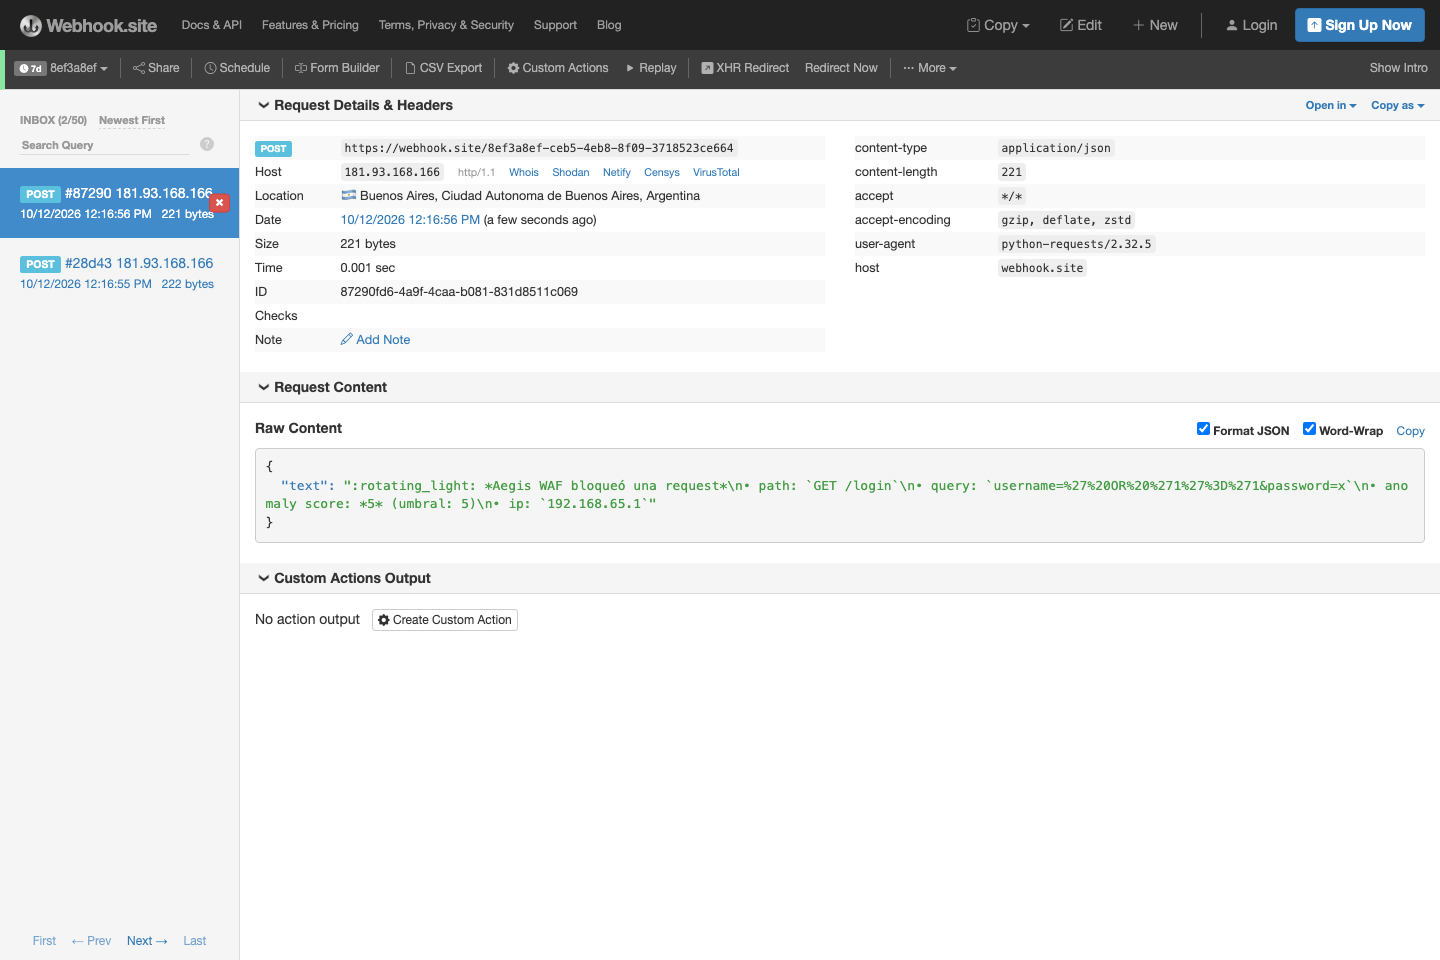This screenshot has height=960, width=1440.
Task: Open VirusTotal lookup for host IP
Action: tap(716, 172)
